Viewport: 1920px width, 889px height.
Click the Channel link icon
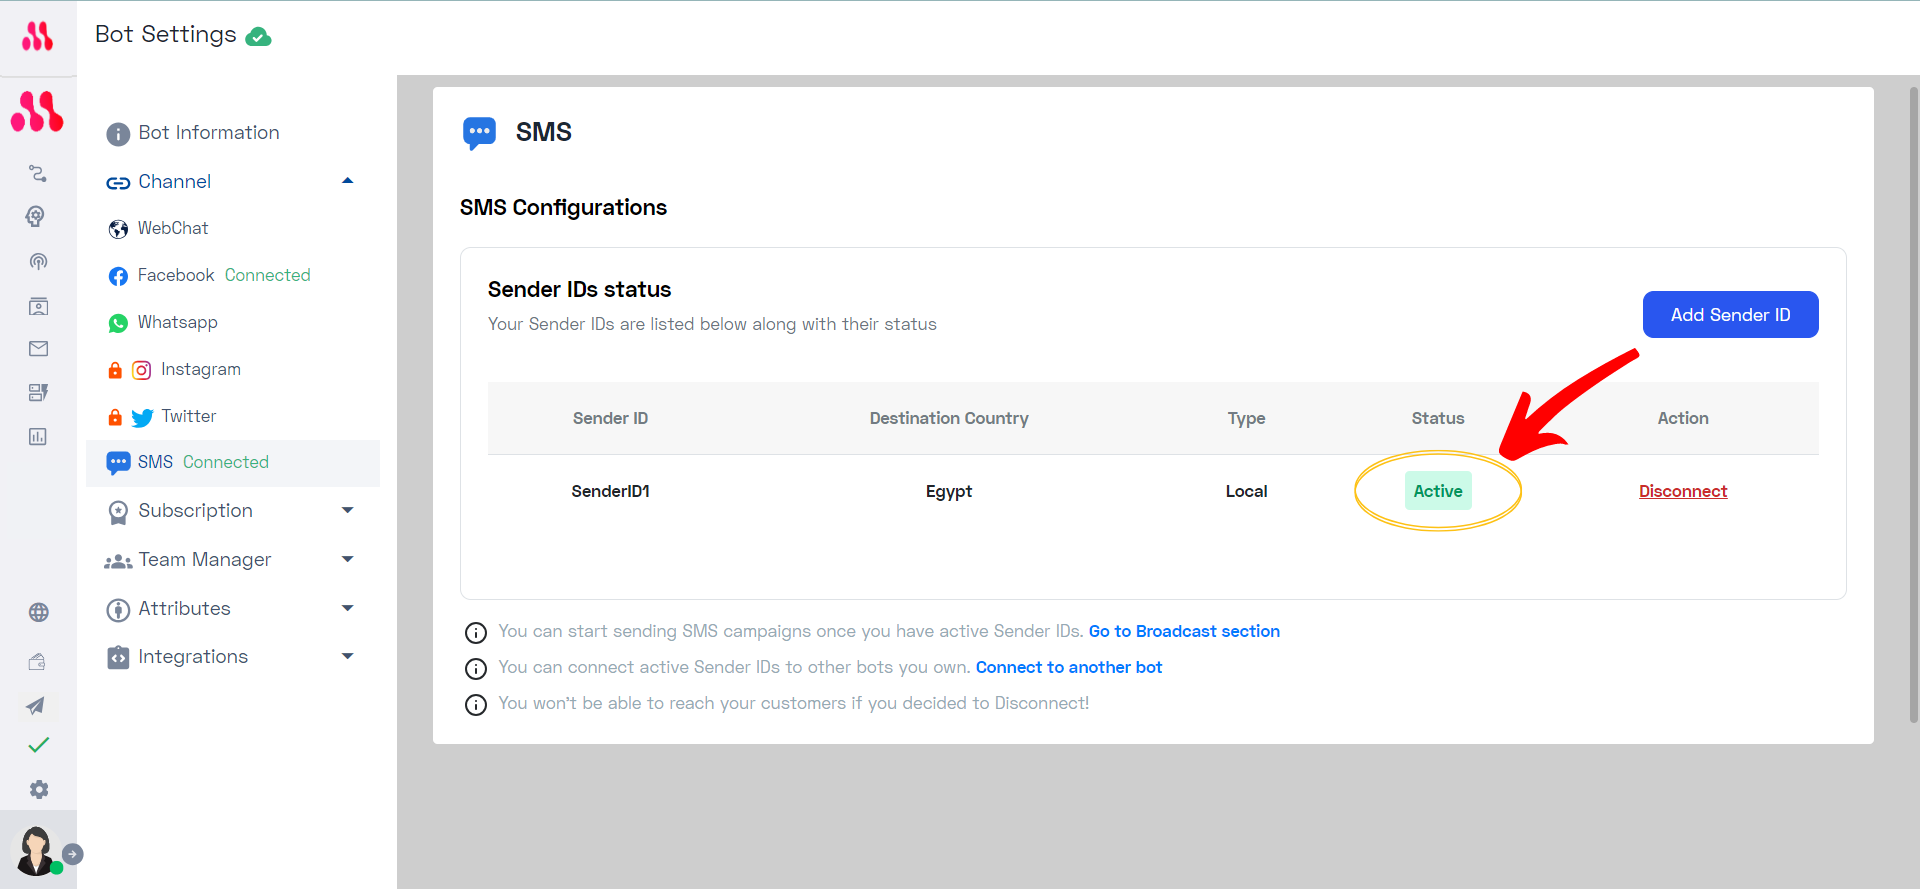click(118, 183)
